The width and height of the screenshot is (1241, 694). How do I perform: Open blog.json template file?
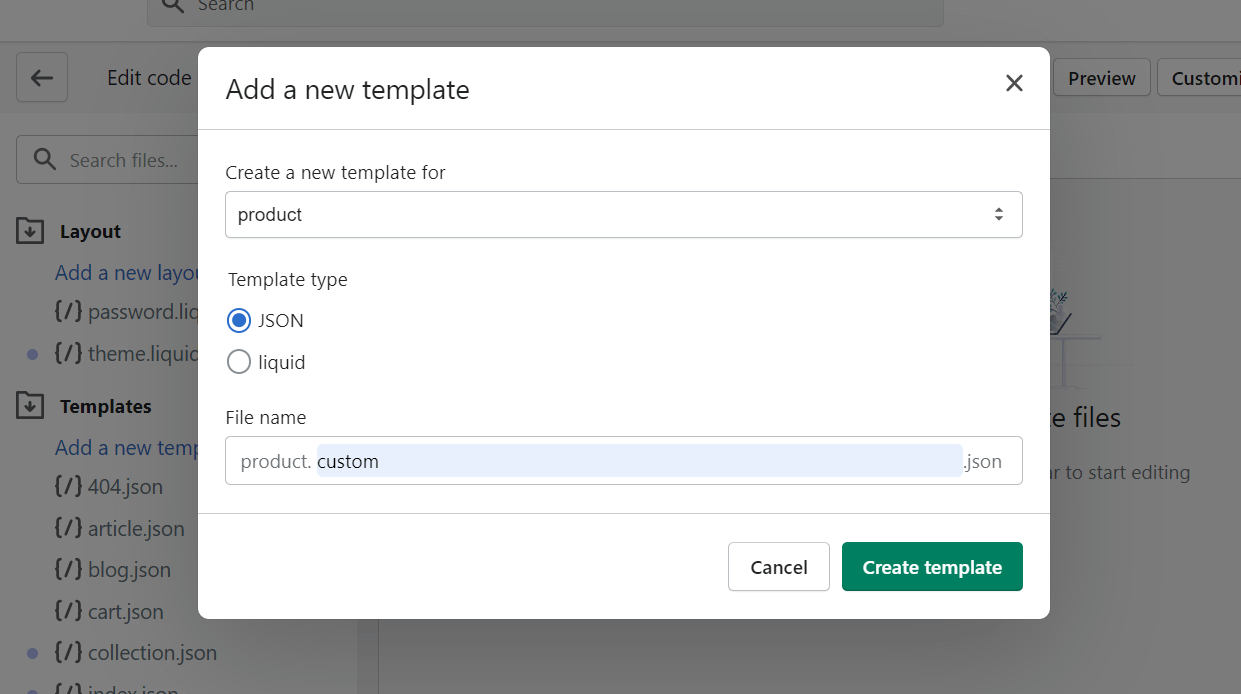coord(129,570)
